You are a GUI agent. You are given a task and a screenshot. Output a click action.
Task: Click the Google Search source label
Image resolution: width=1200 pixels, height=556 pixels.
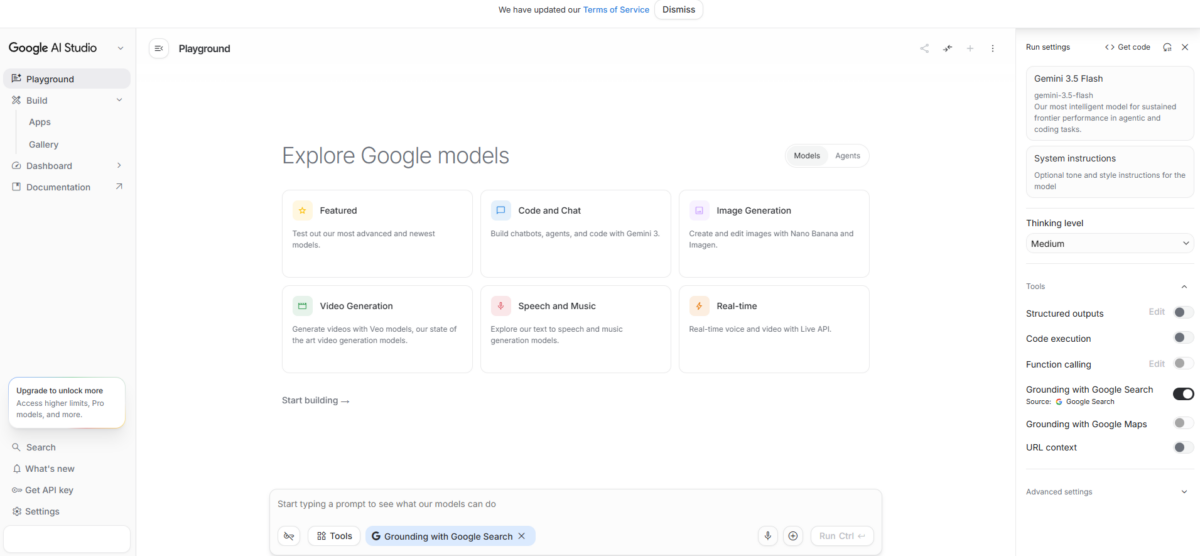click(x=1084, y=402)
